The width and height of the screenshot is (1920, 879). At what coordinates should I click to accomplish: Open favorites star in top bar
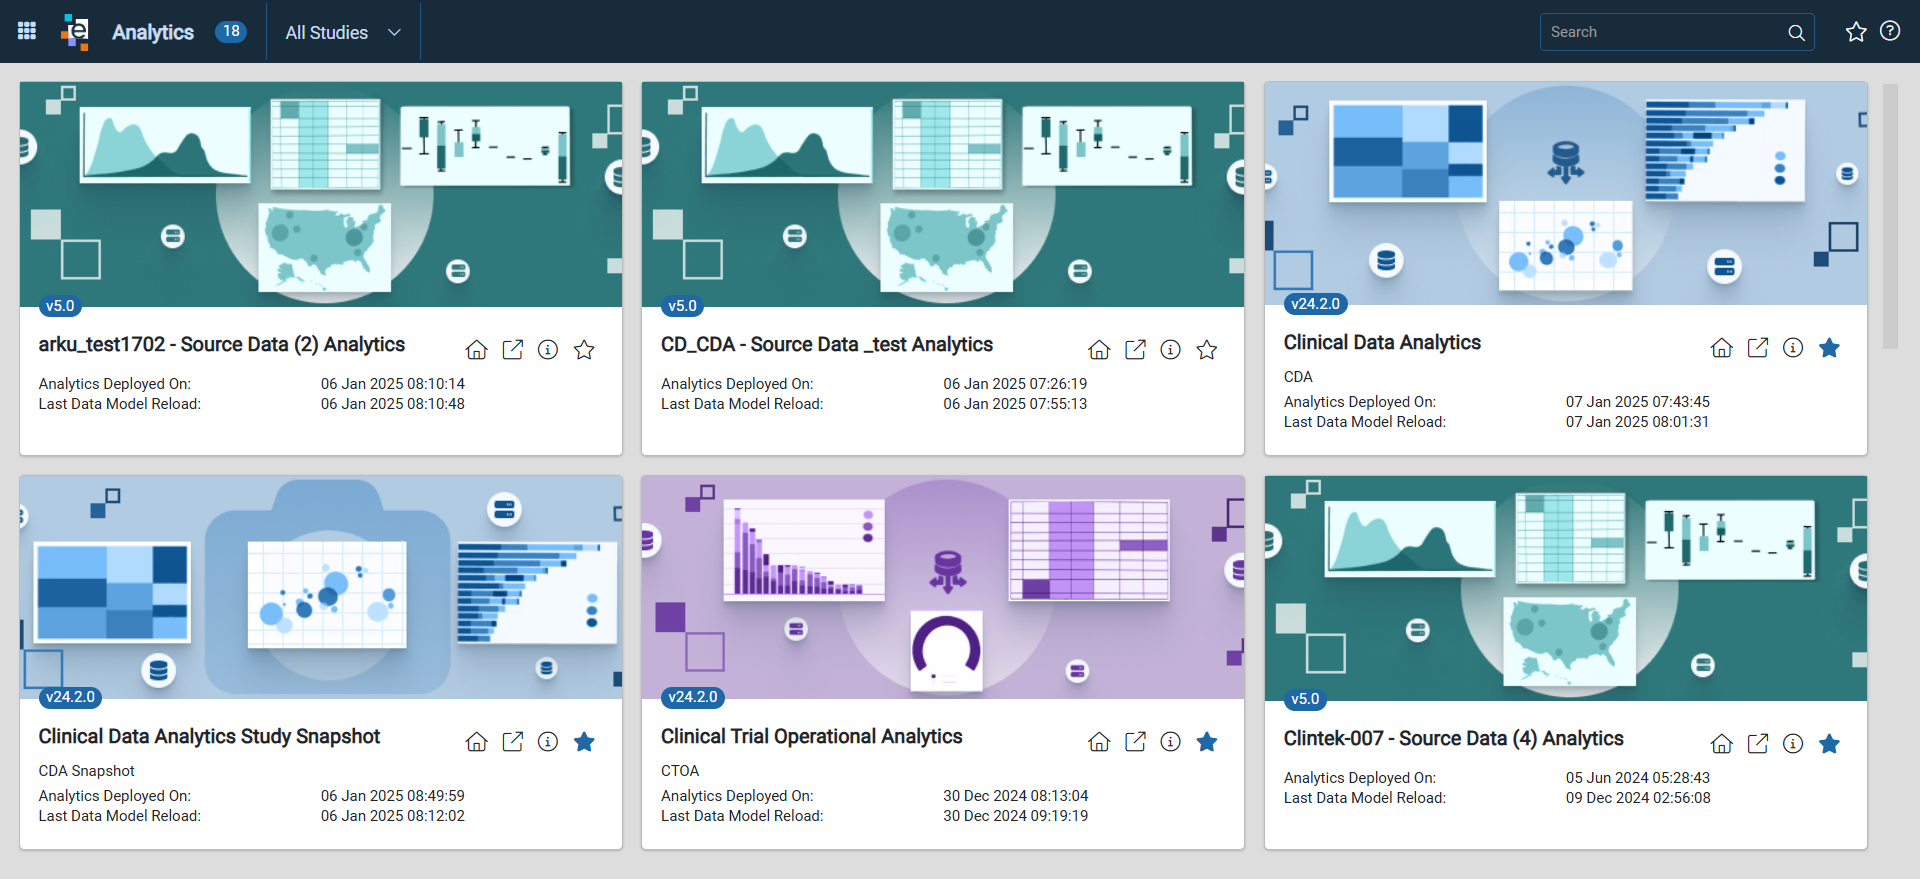coord(1856,32)
